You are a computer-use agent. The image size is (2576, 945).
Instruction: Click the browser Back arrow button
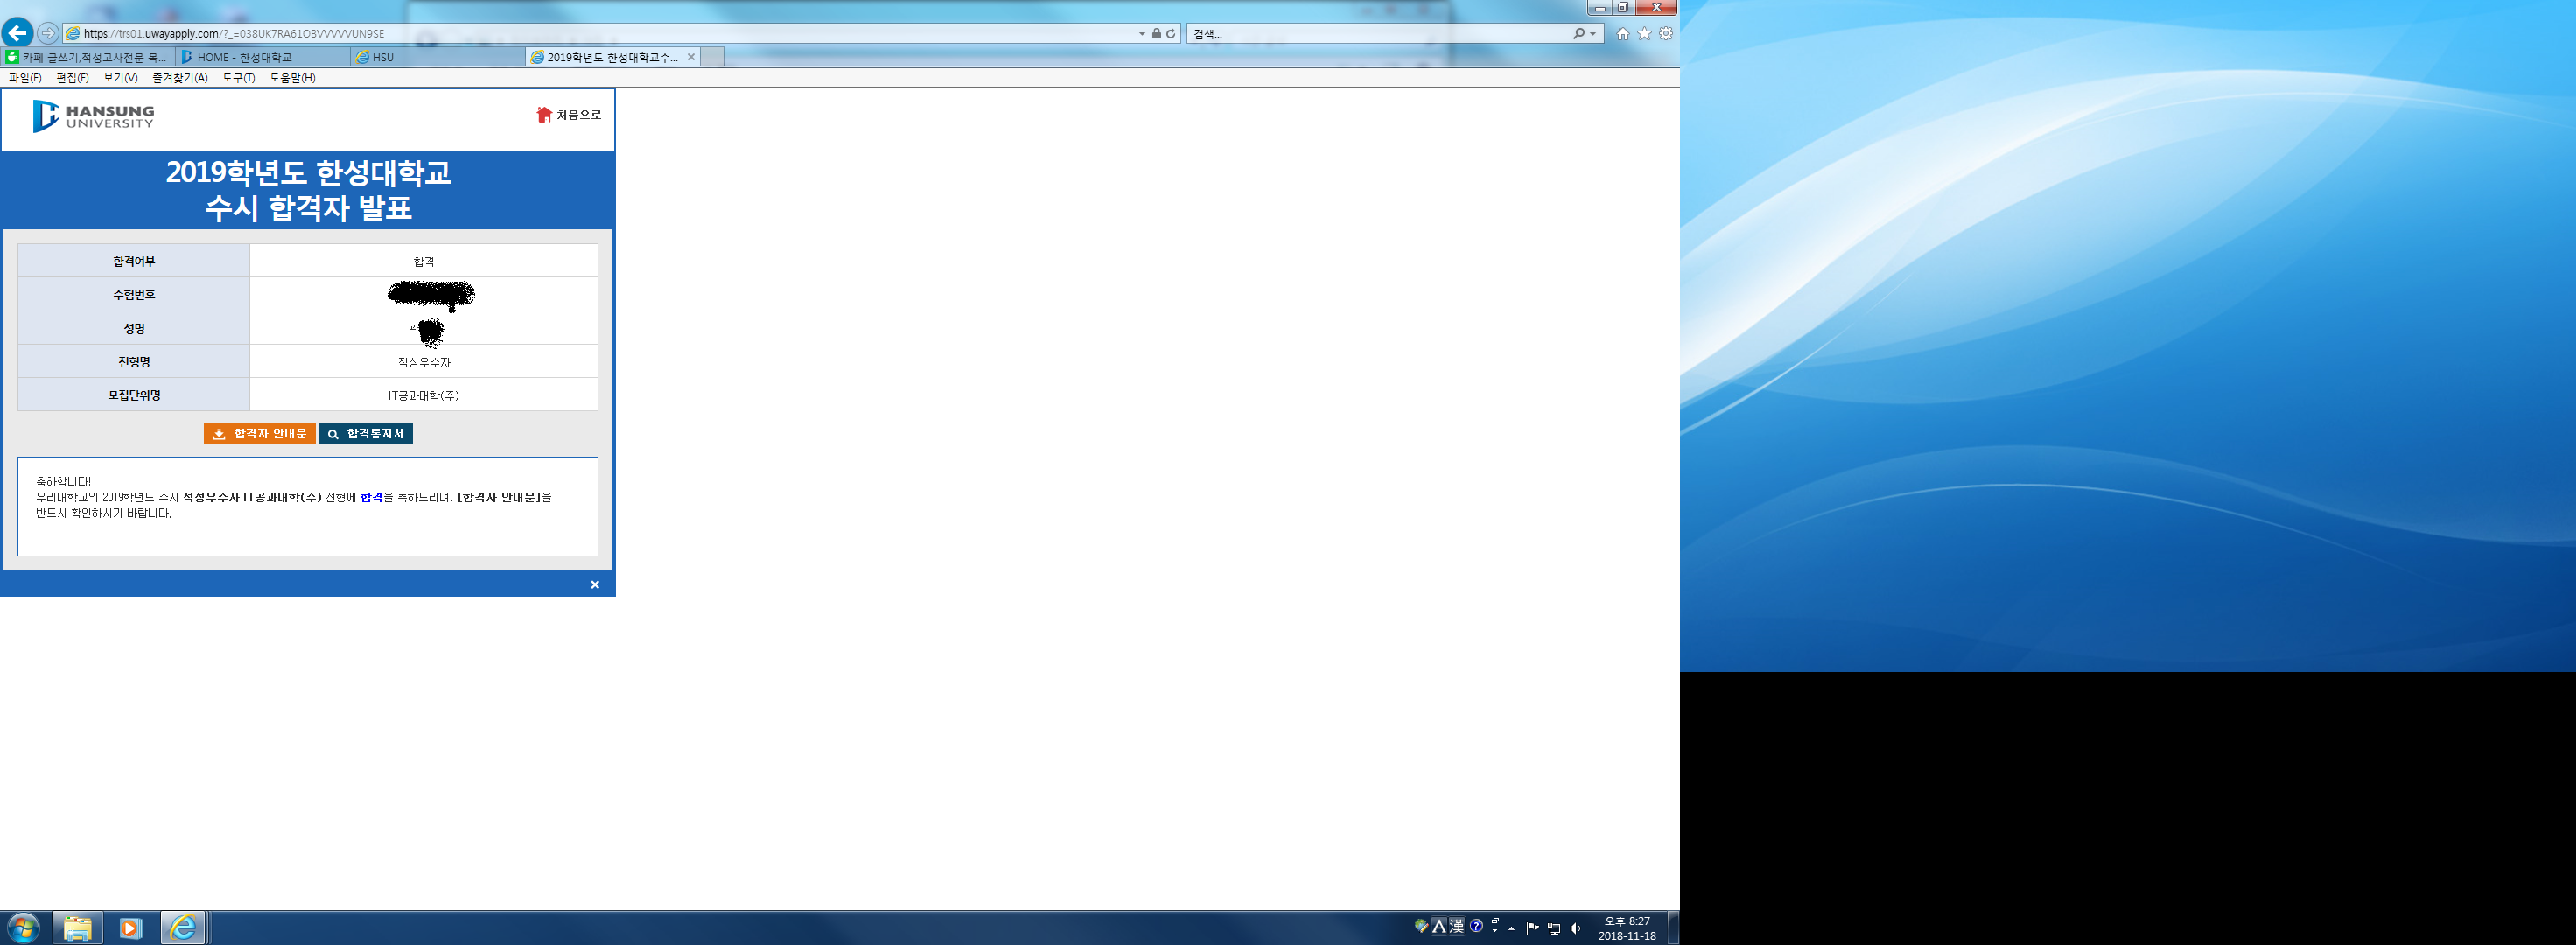[x=17, y=33]
